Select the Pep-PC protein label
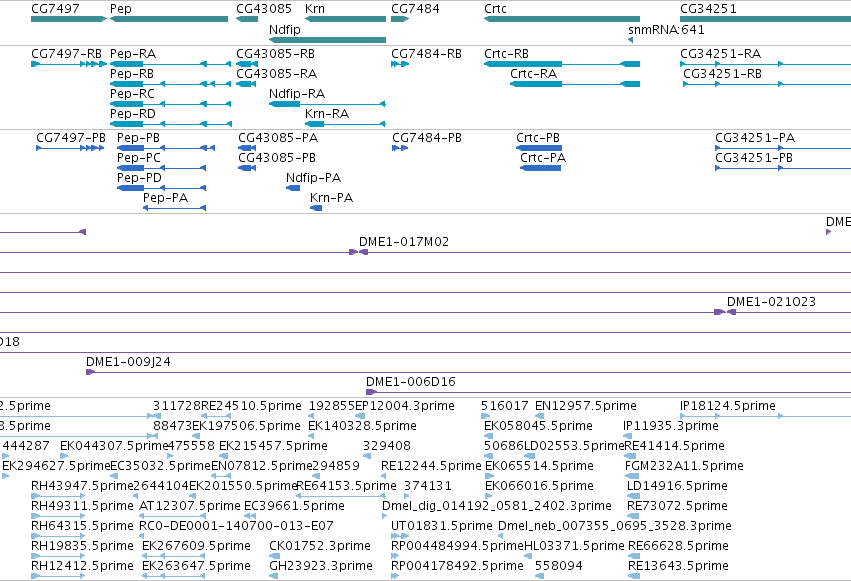Image resolution: width=851 pixels, height=581 pixels. [139, 158]
